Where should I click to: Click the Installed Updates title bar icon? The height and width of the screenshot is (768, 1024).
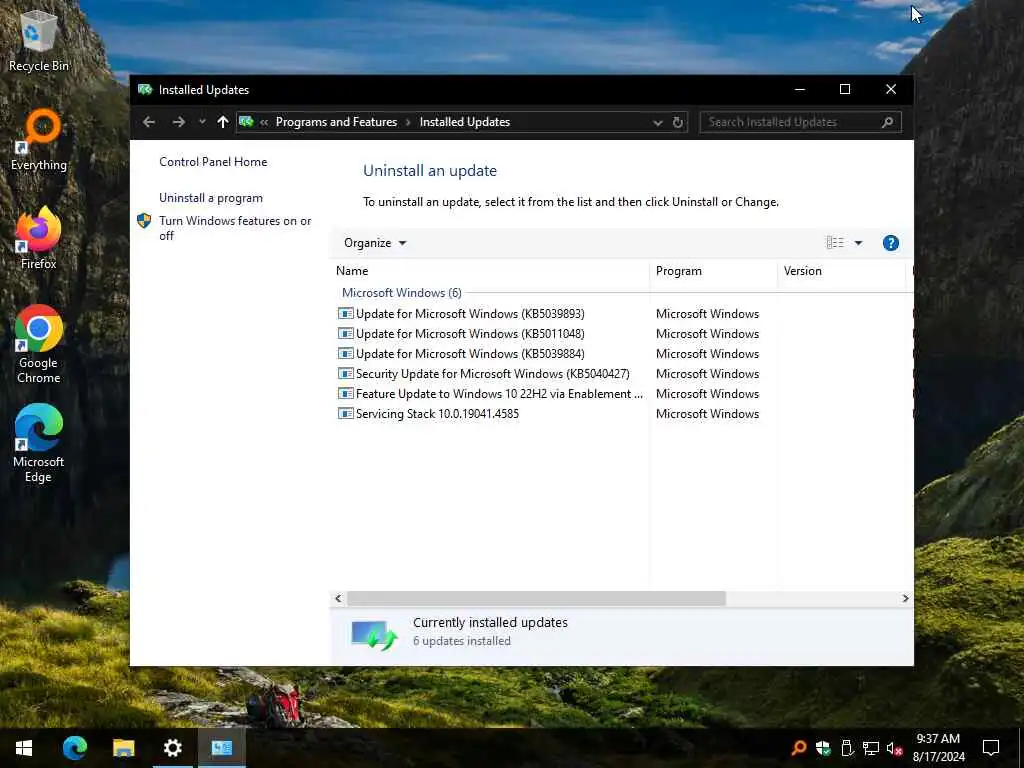(x=145, y=89)
